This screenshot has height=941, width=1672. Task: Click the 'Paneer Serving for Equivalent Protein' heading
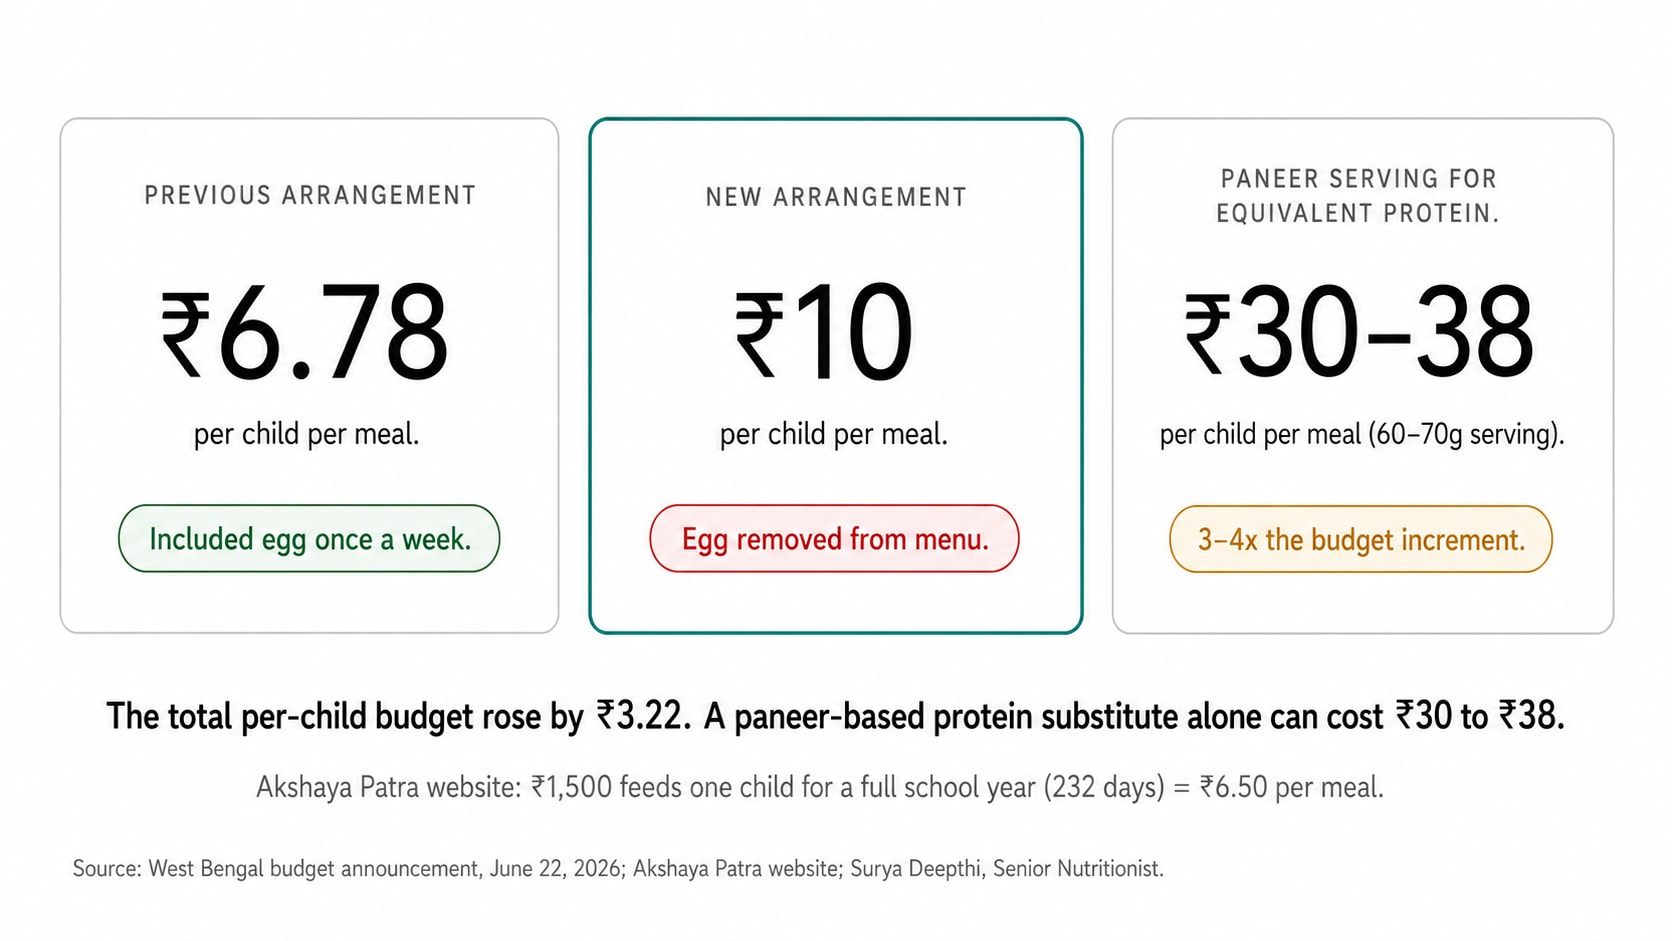(x=1358, y=196)
